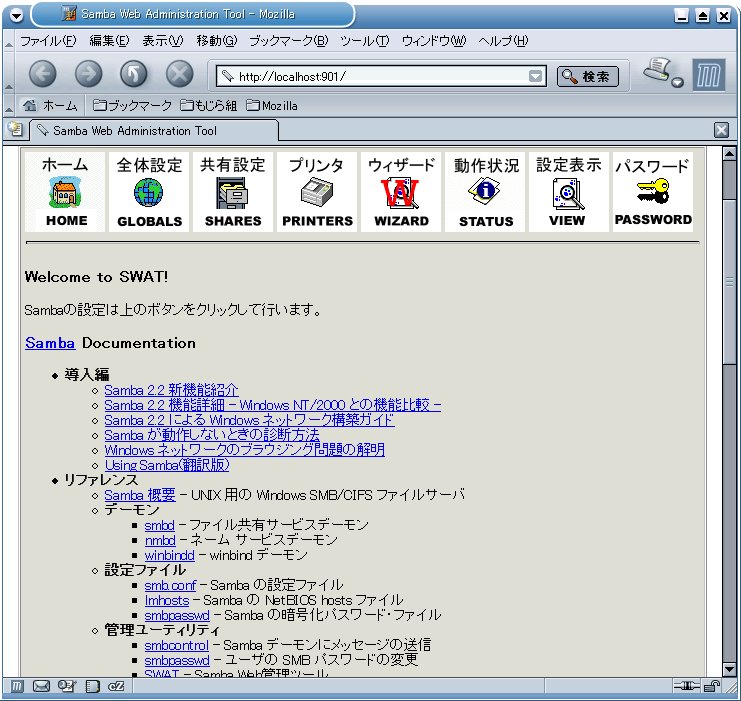Open Using Samba(翻訳版) link
Image resolution: width=741 pixels, height=701 pixels.
click(x=167, y=465)
